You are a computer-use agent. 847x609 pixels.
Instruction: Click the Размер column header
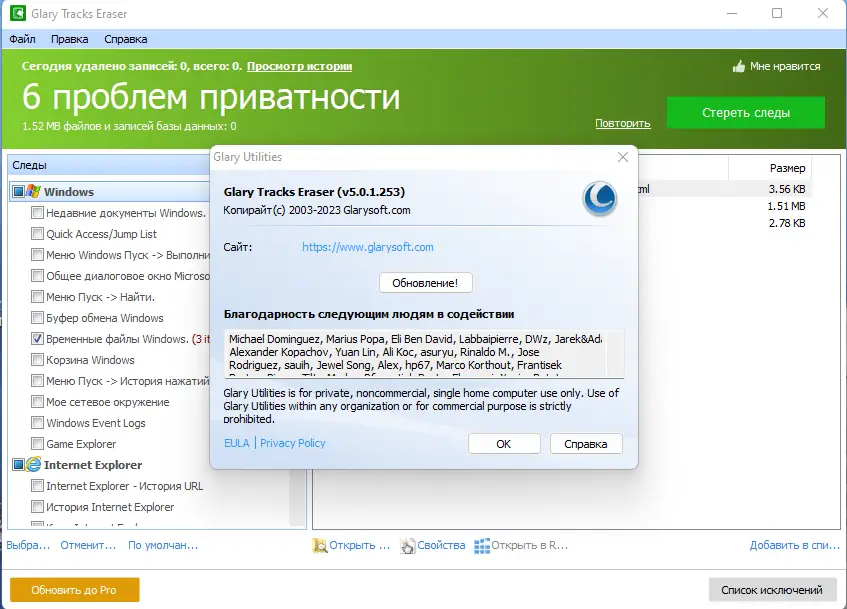click(x=770, y=168)
